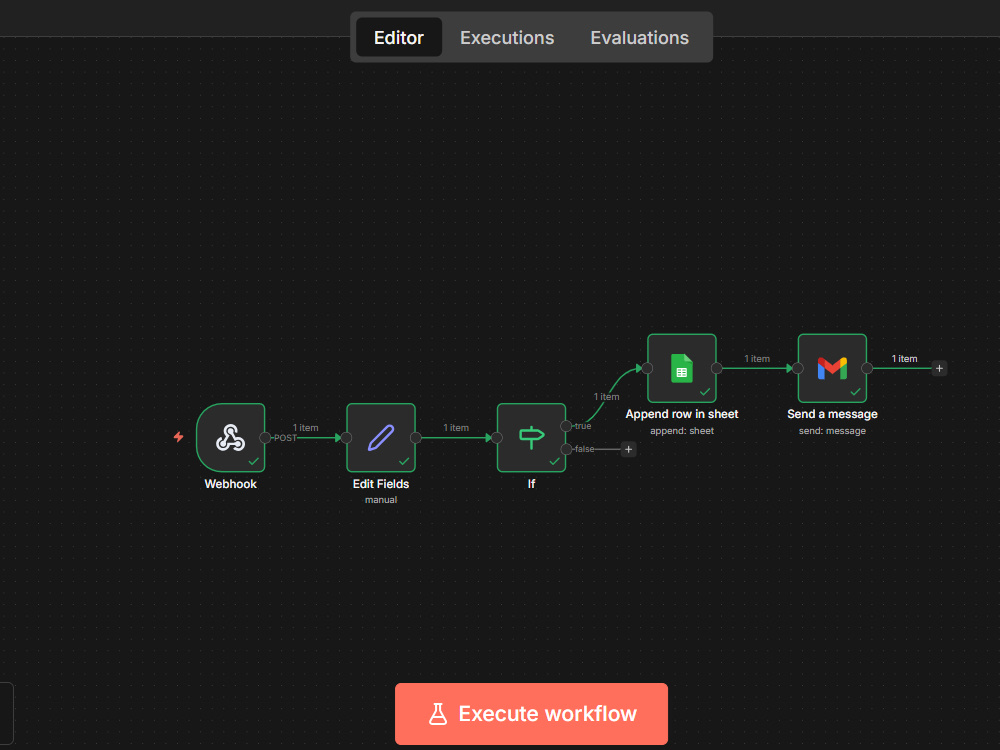Click '1 item' on the If true branch

point(607,397)
